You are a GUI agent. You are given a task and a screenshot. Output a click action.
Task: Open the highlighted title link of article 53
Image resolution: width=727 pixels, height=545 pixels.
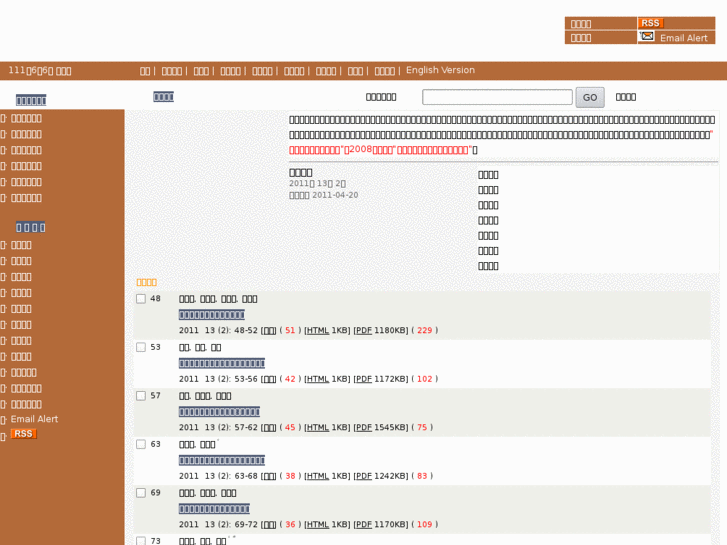pos(222,363)
